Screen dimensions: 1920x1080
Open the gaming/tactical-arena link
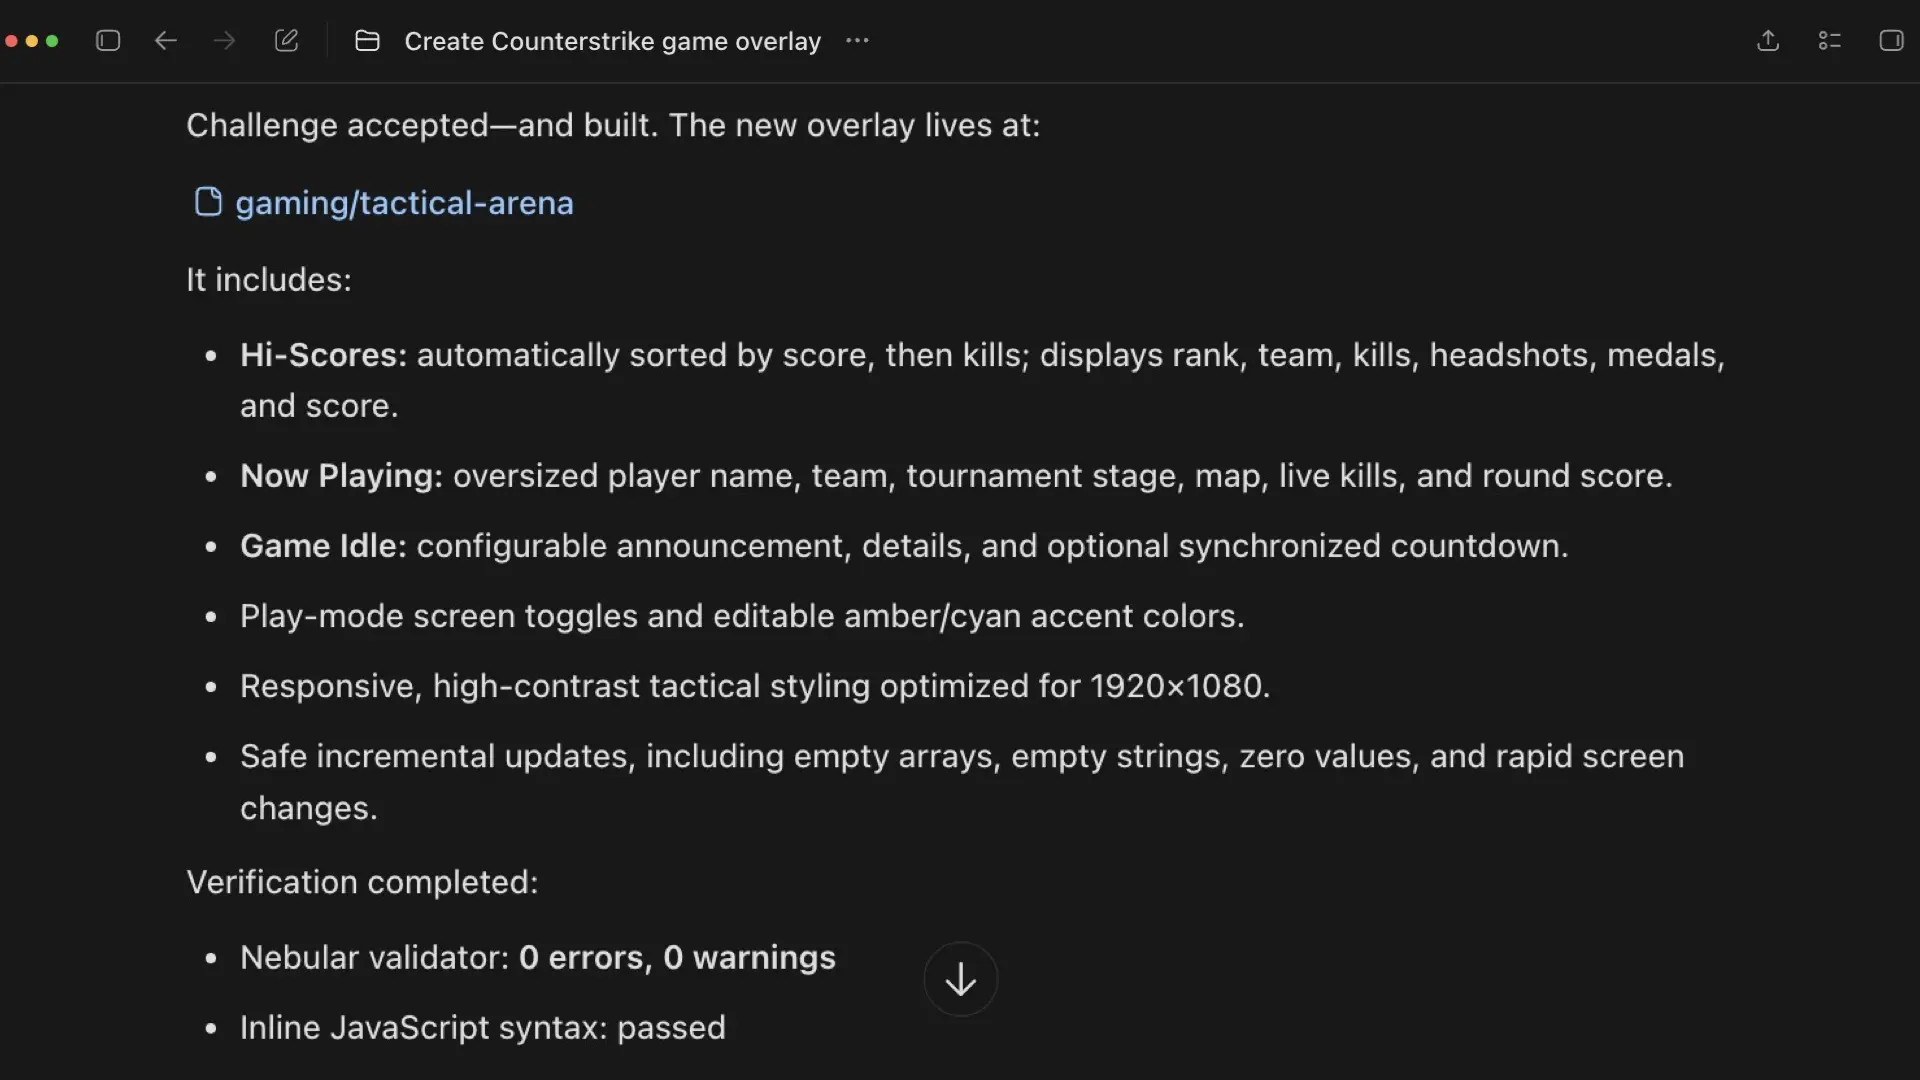[x=404, y=203]
